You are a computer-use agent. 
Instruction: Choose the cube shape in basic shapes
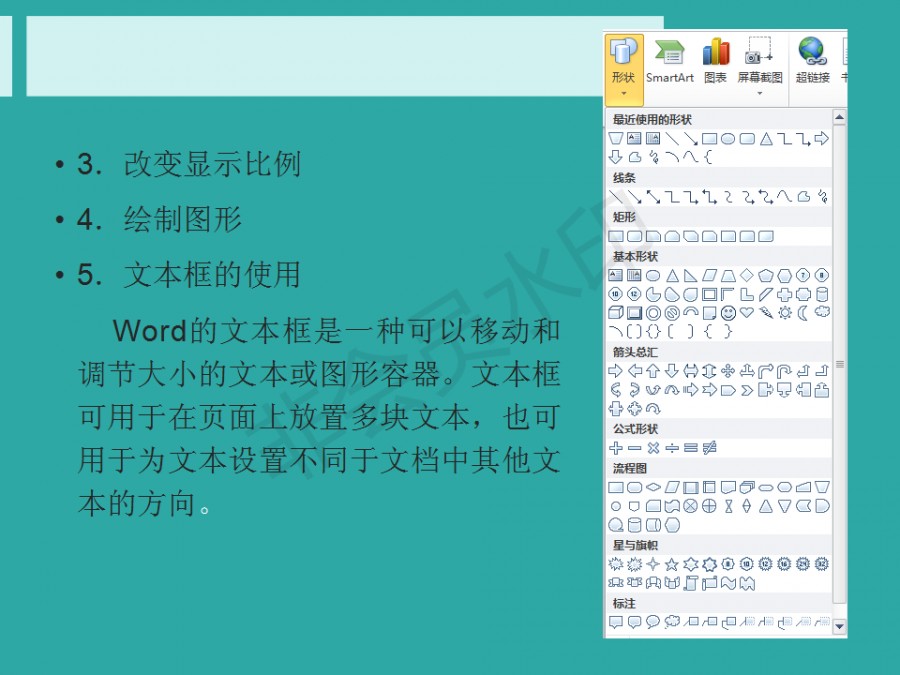click(616, 313)
